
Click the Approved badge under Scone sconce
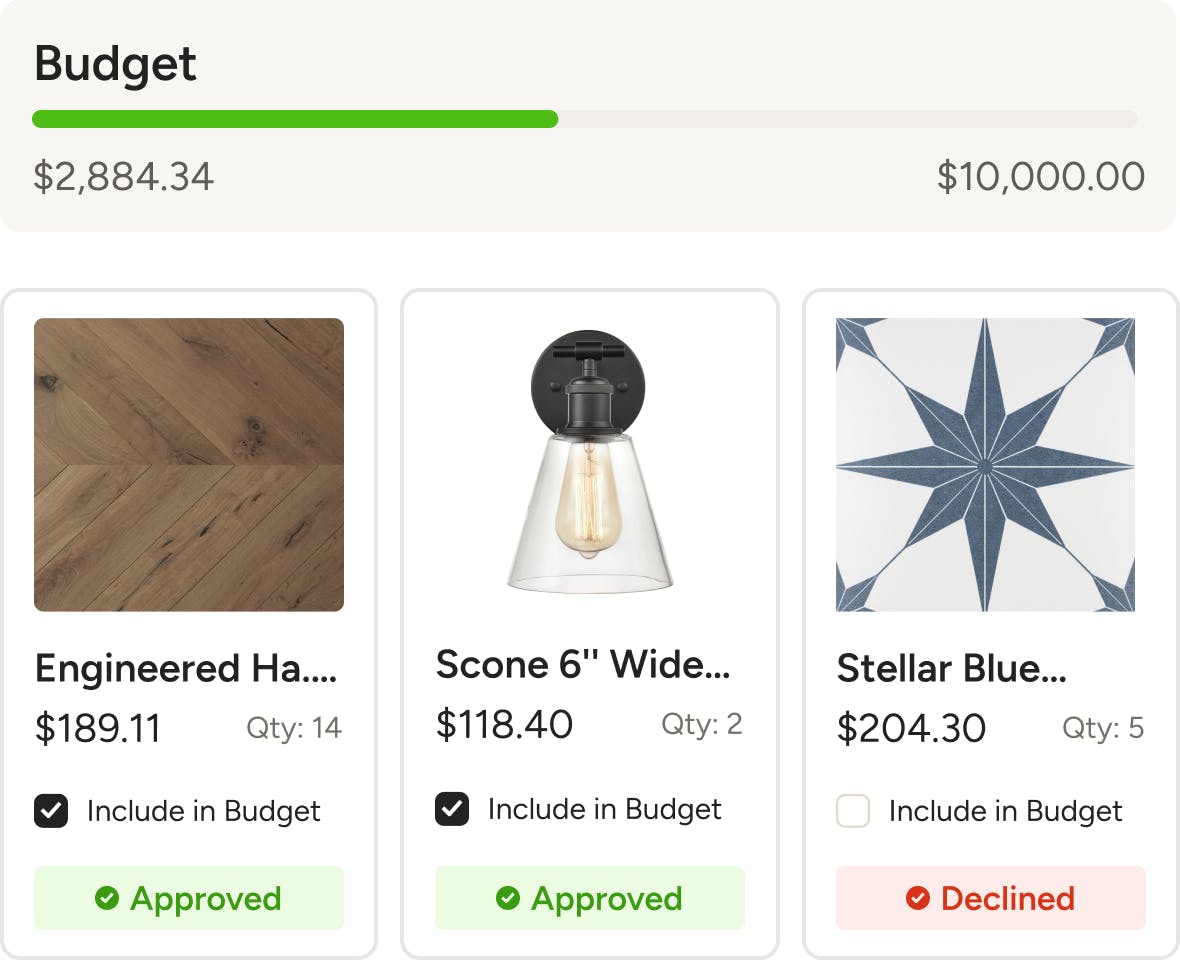[590, 898]
